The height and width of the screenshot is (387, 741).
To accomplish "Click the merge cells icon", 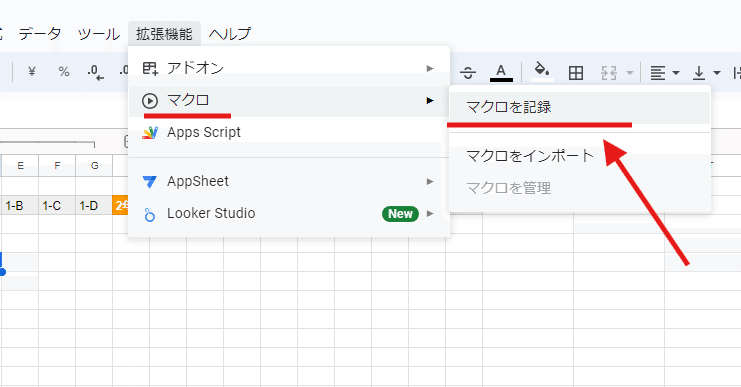I will pyautogui.click(x=609, y=73).
